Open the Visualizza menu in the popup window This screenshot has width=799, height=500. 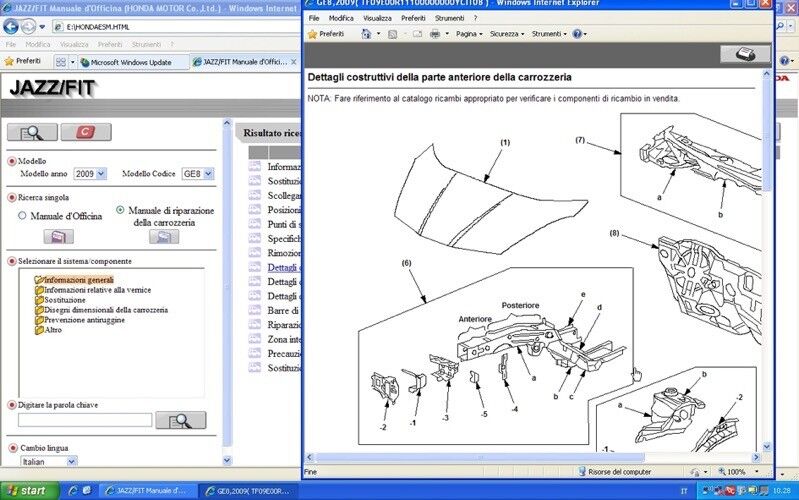(377, 18)
